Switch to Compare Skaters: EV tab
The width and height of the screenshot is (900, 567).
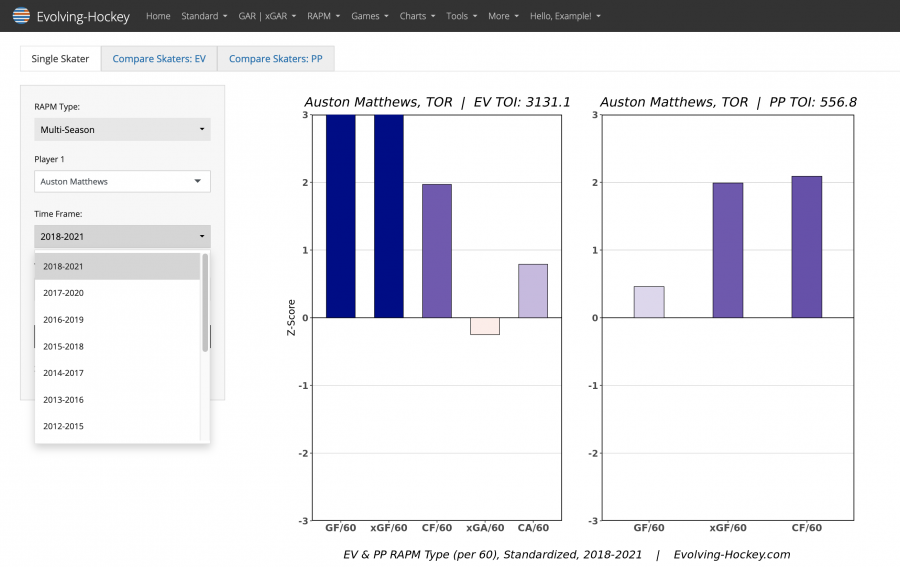[159, 59]
